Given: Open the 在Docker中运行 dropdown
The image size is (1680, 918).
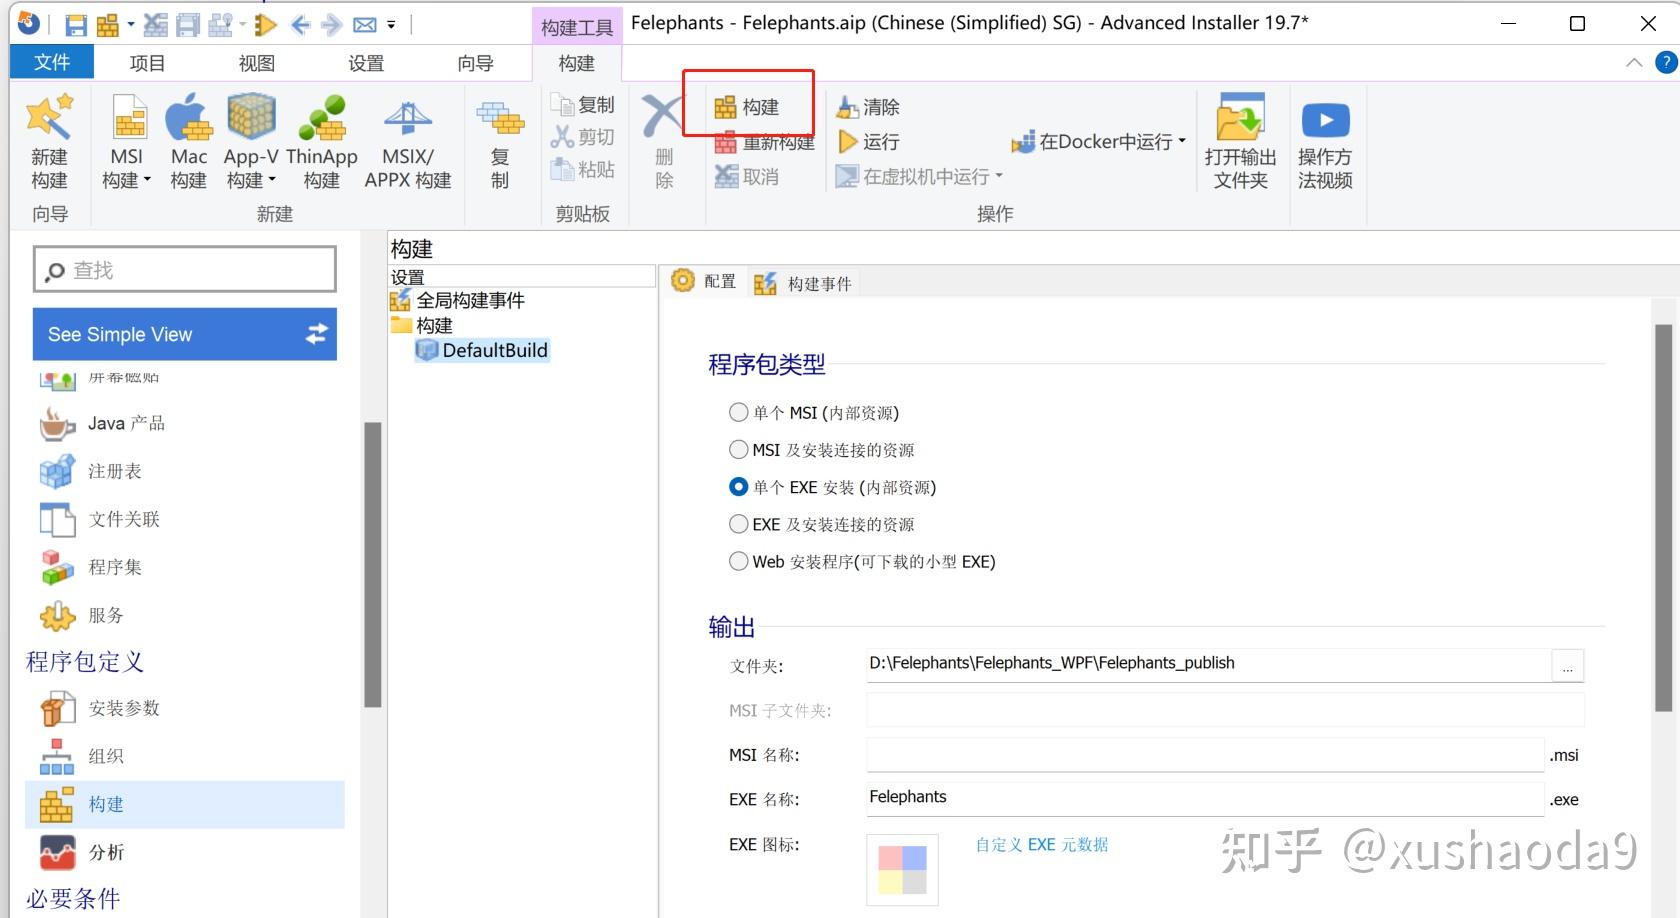Looking at the screenshot, I should coord(1178,141).
